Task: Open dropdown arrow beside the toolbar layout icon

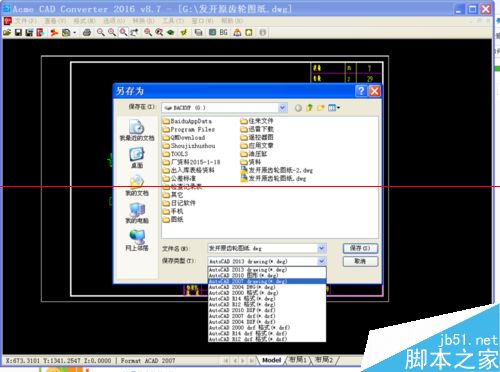Action: click(x=75, y=32)
